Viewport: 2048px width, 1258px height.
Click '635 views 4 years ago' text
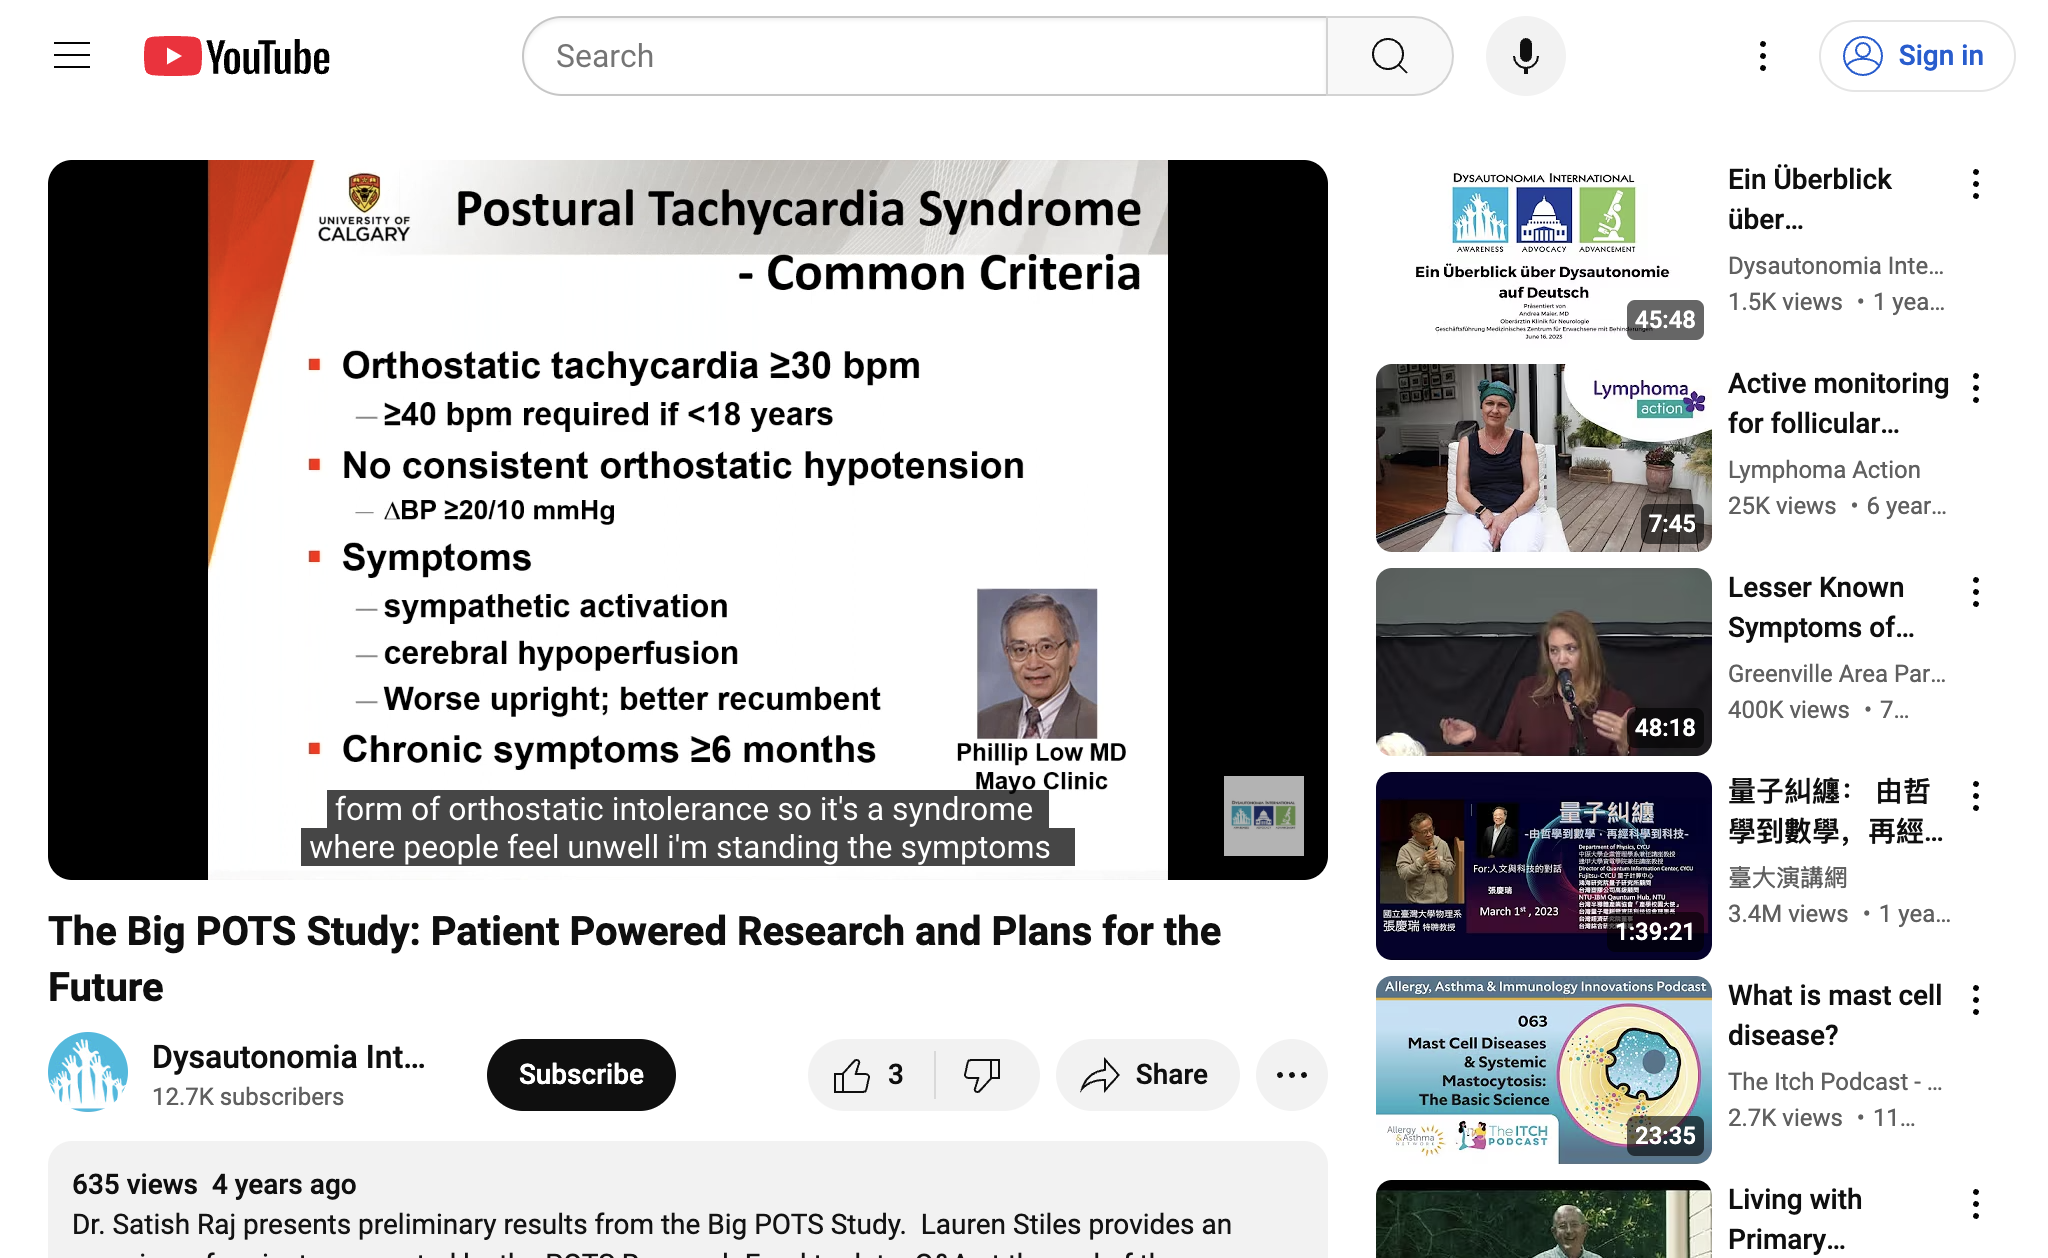pyautogui.click(x=214, y=1185)
